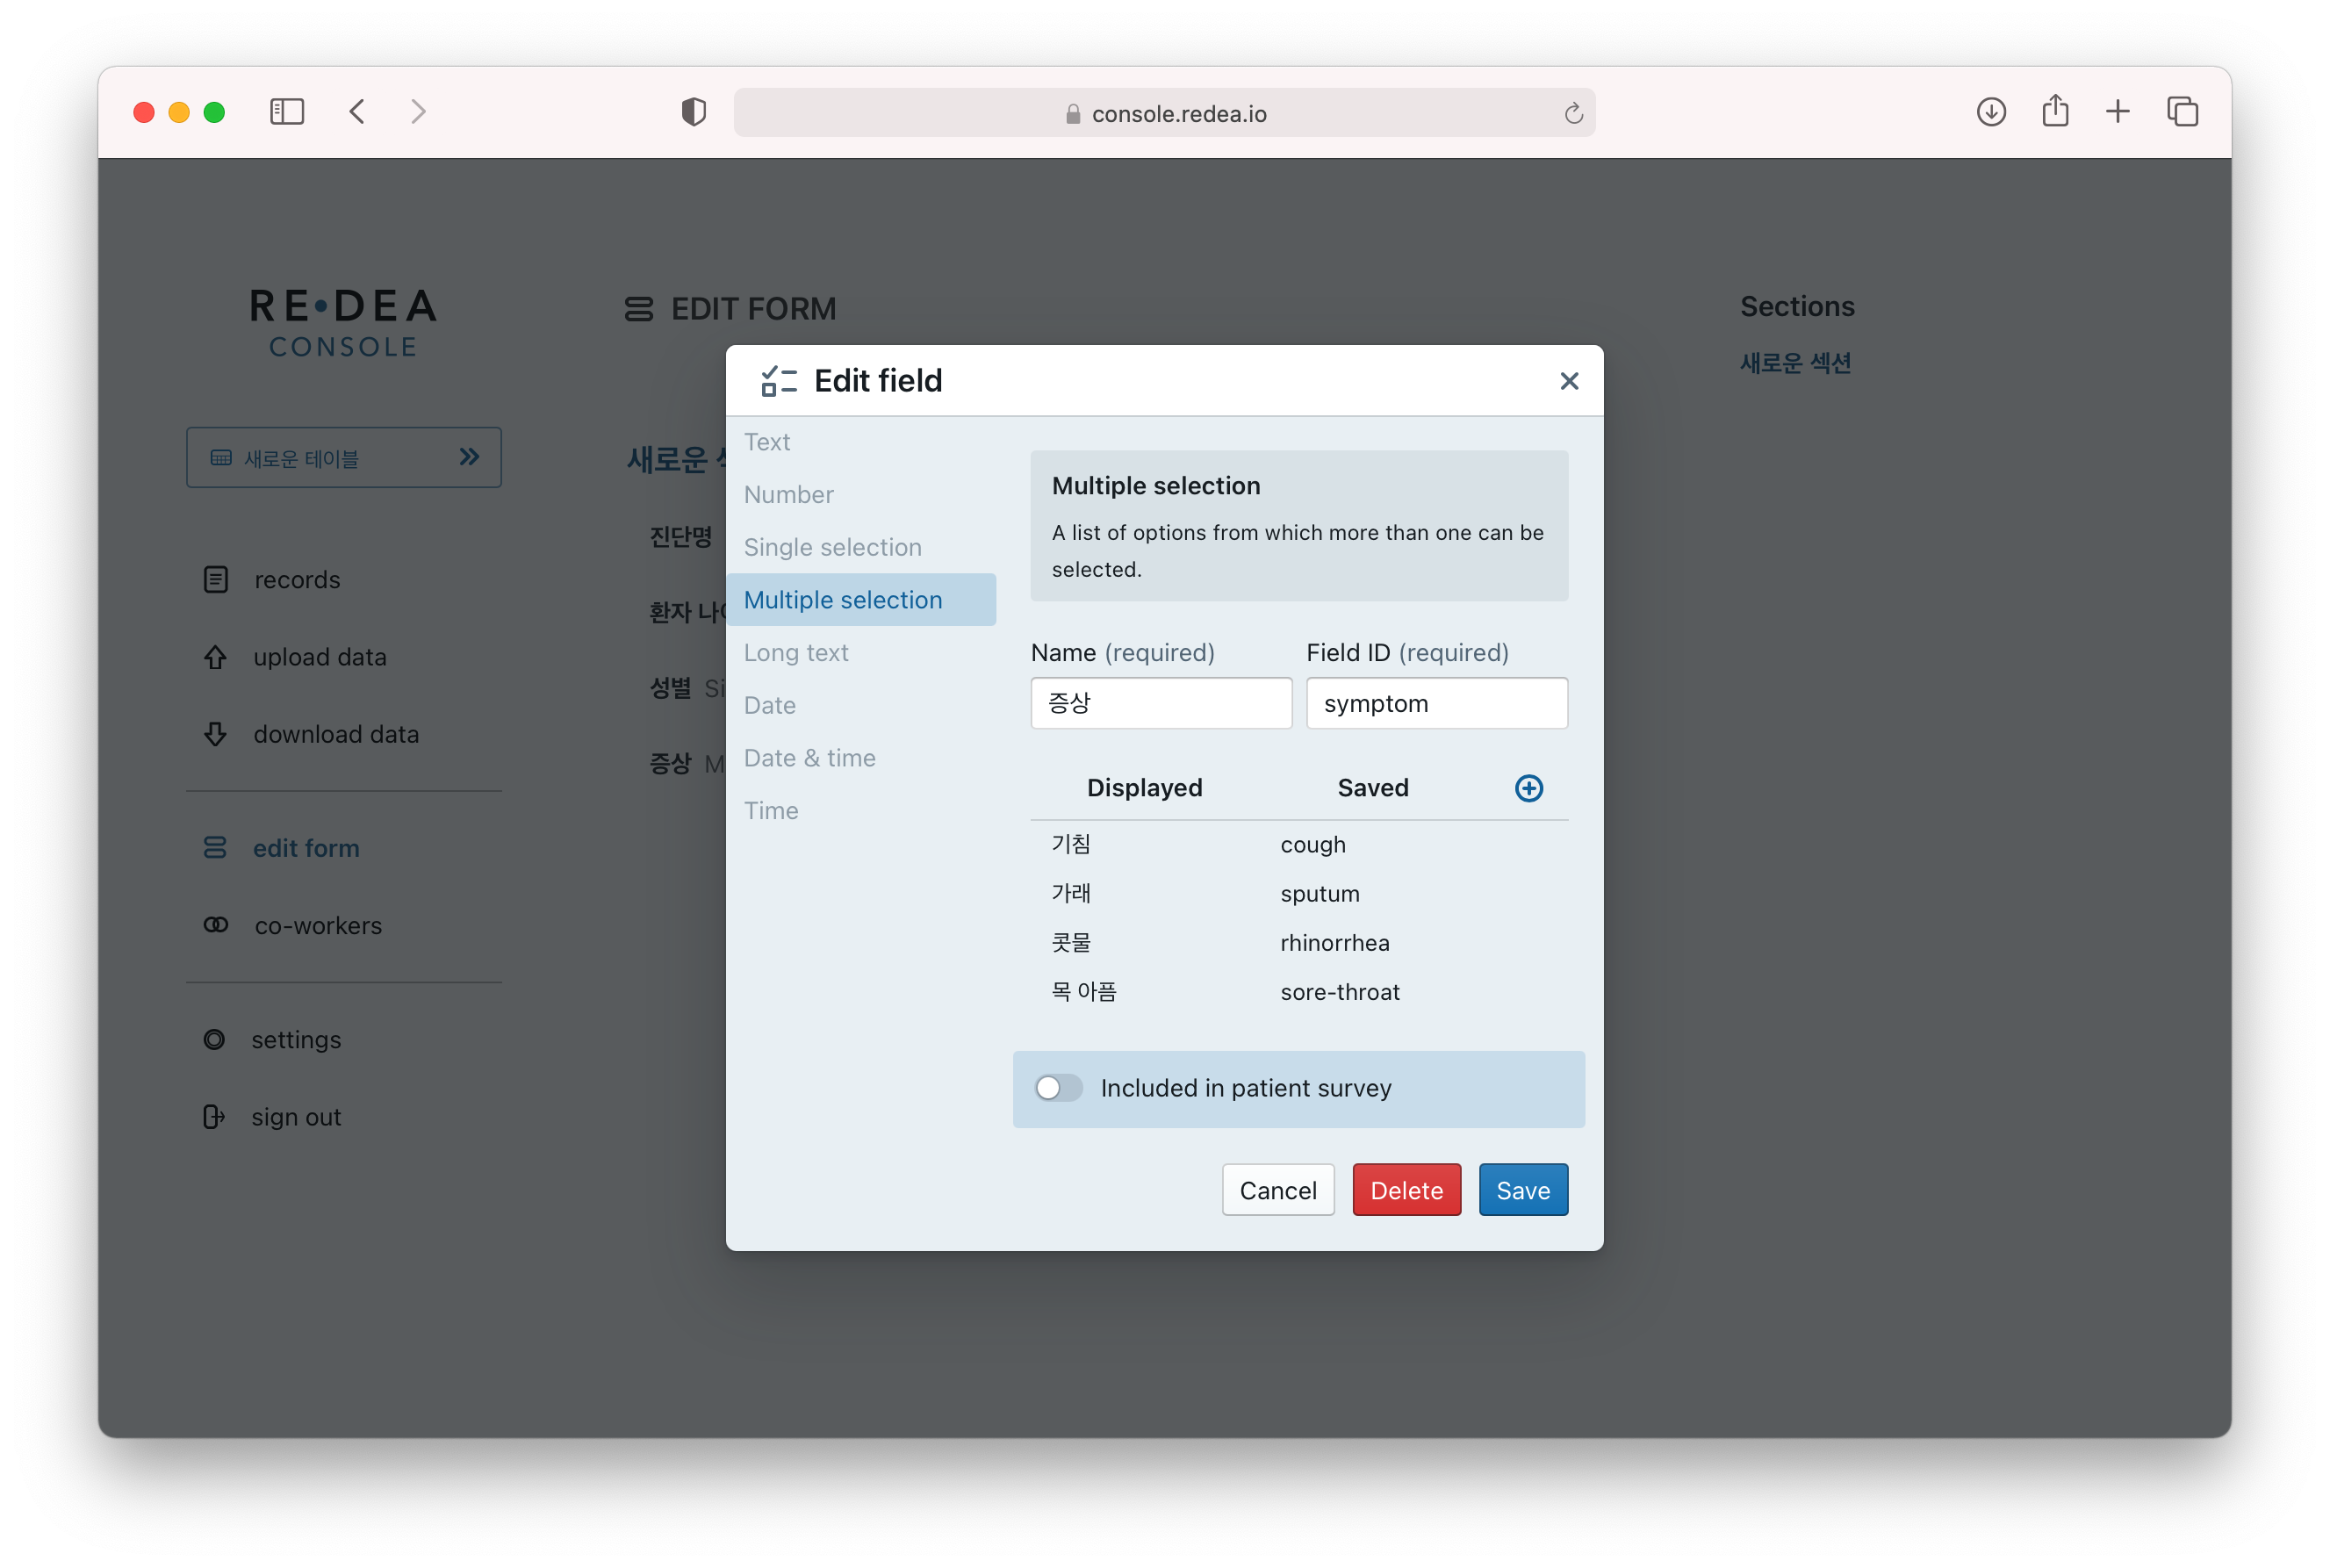Choose the Long text field type

click(x=795, y=653)
